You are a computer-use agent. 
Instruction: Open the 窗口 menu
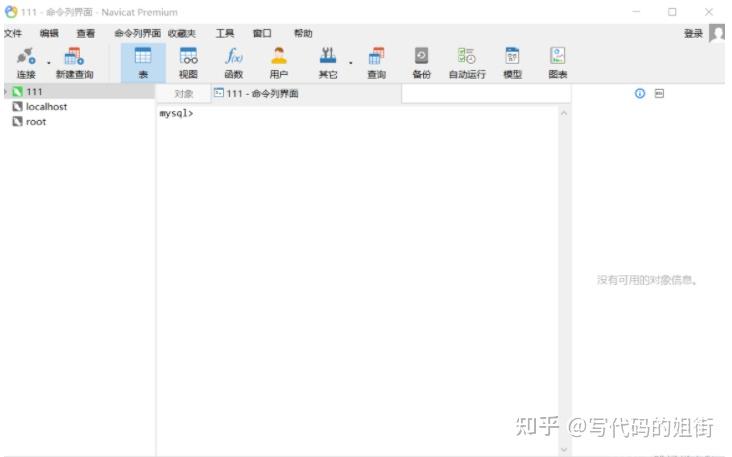click(x=262, y=33)
